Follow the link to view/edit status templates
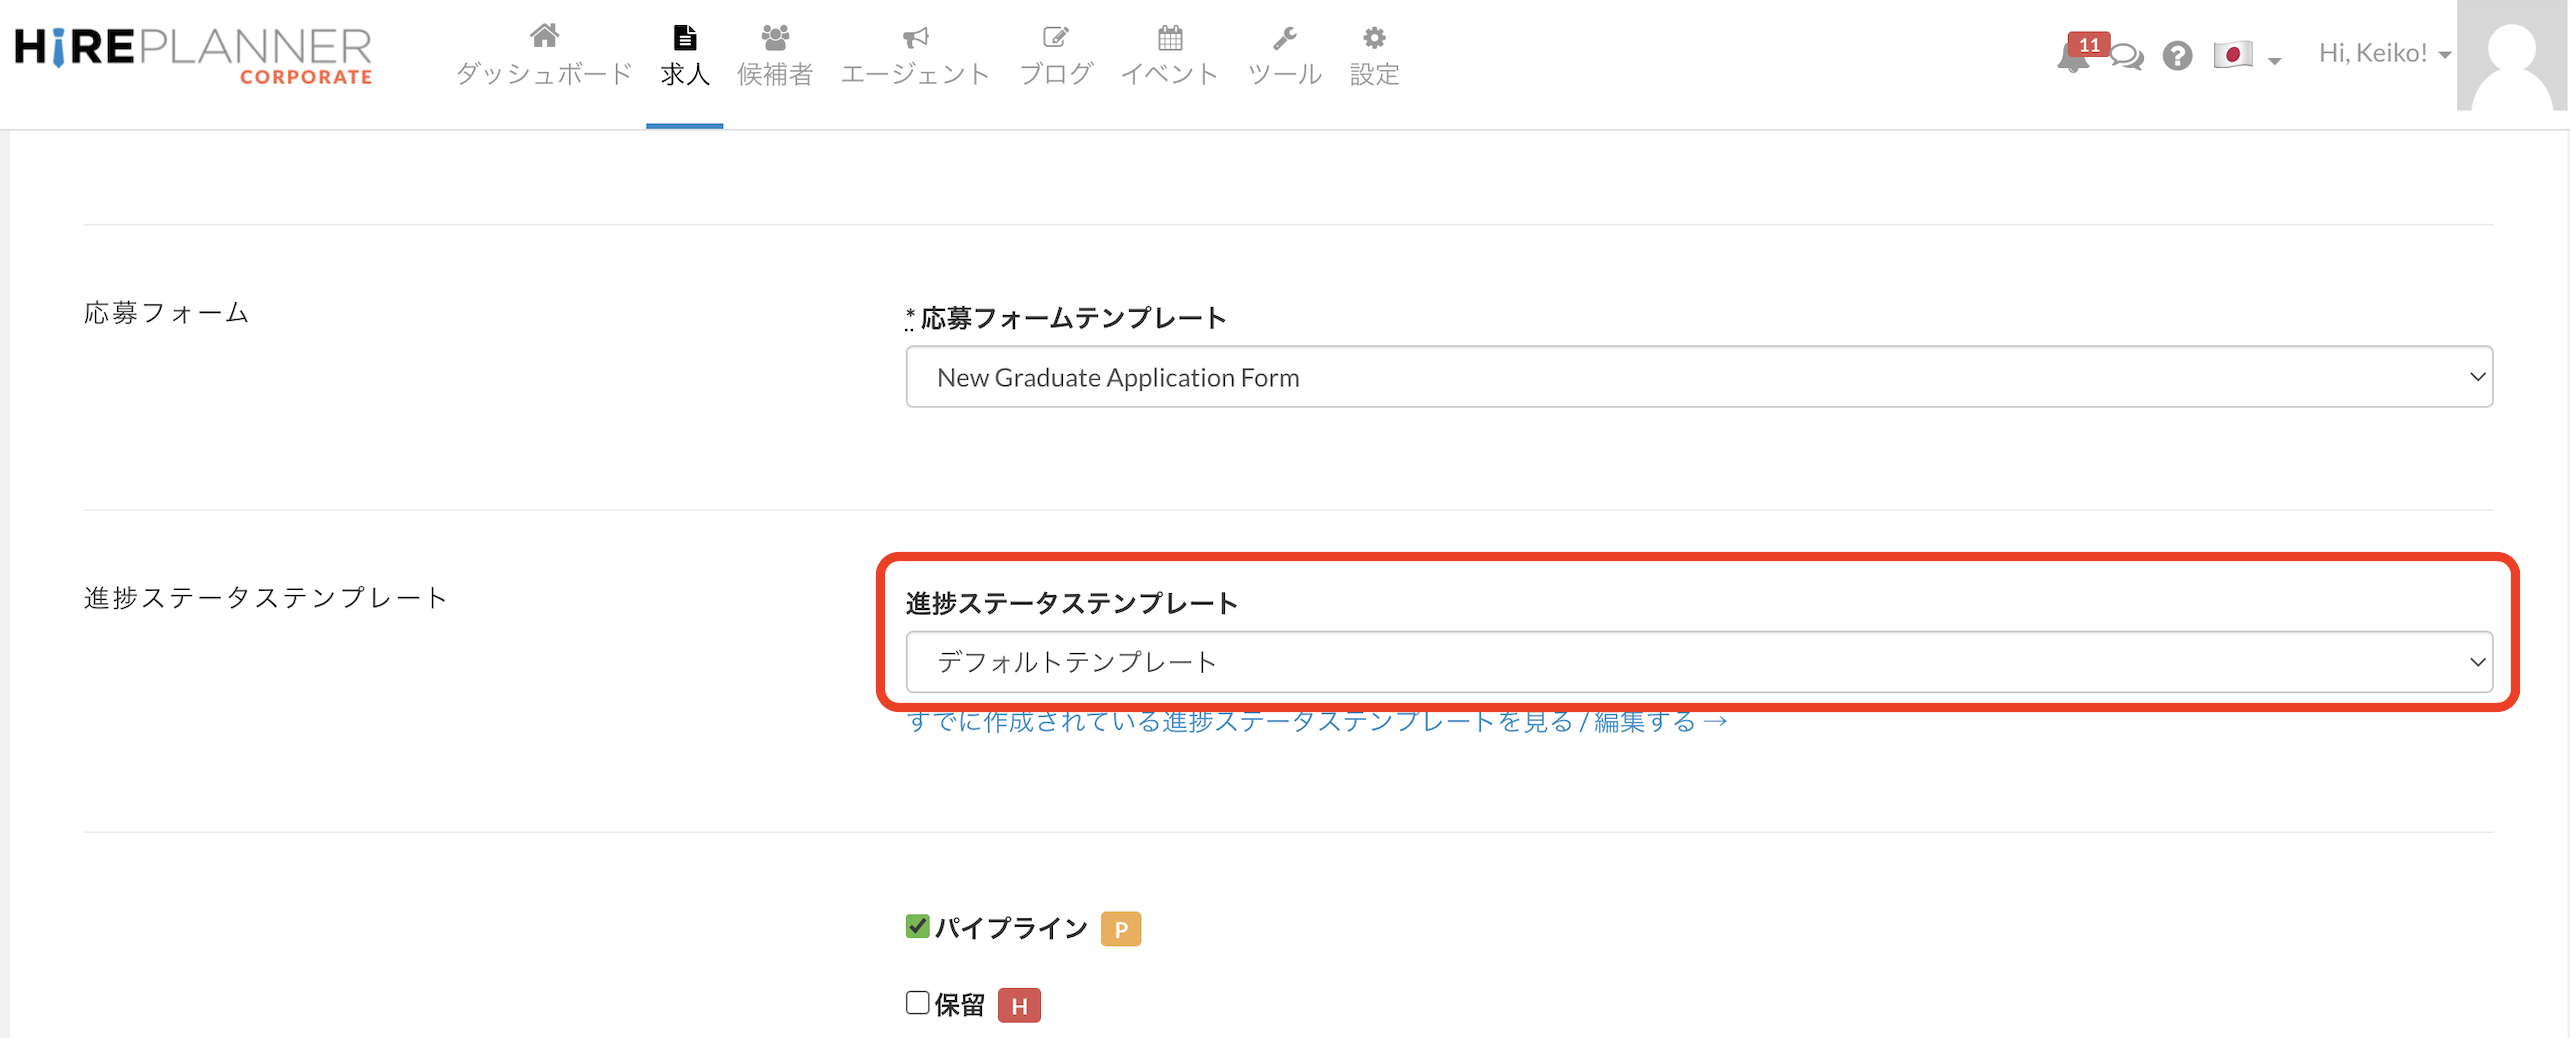This screenshot has width=2570, height=1038. (x=1316, y=721)
